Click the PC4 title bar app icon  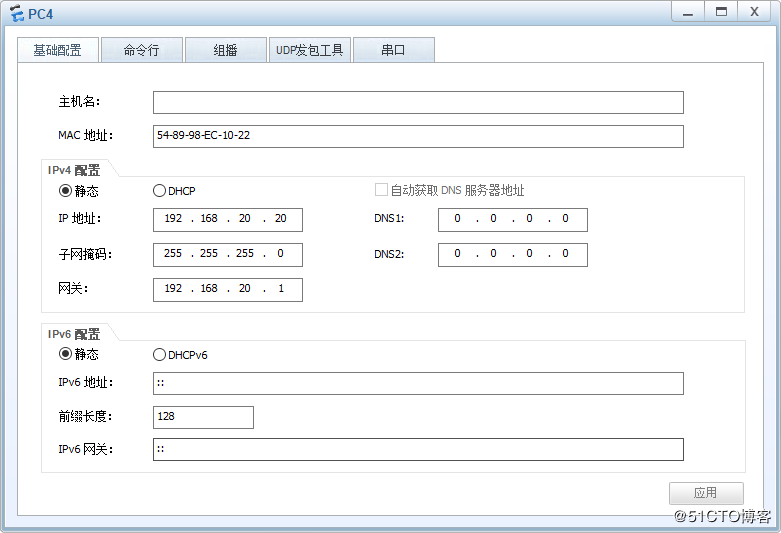tap(16, 13)
